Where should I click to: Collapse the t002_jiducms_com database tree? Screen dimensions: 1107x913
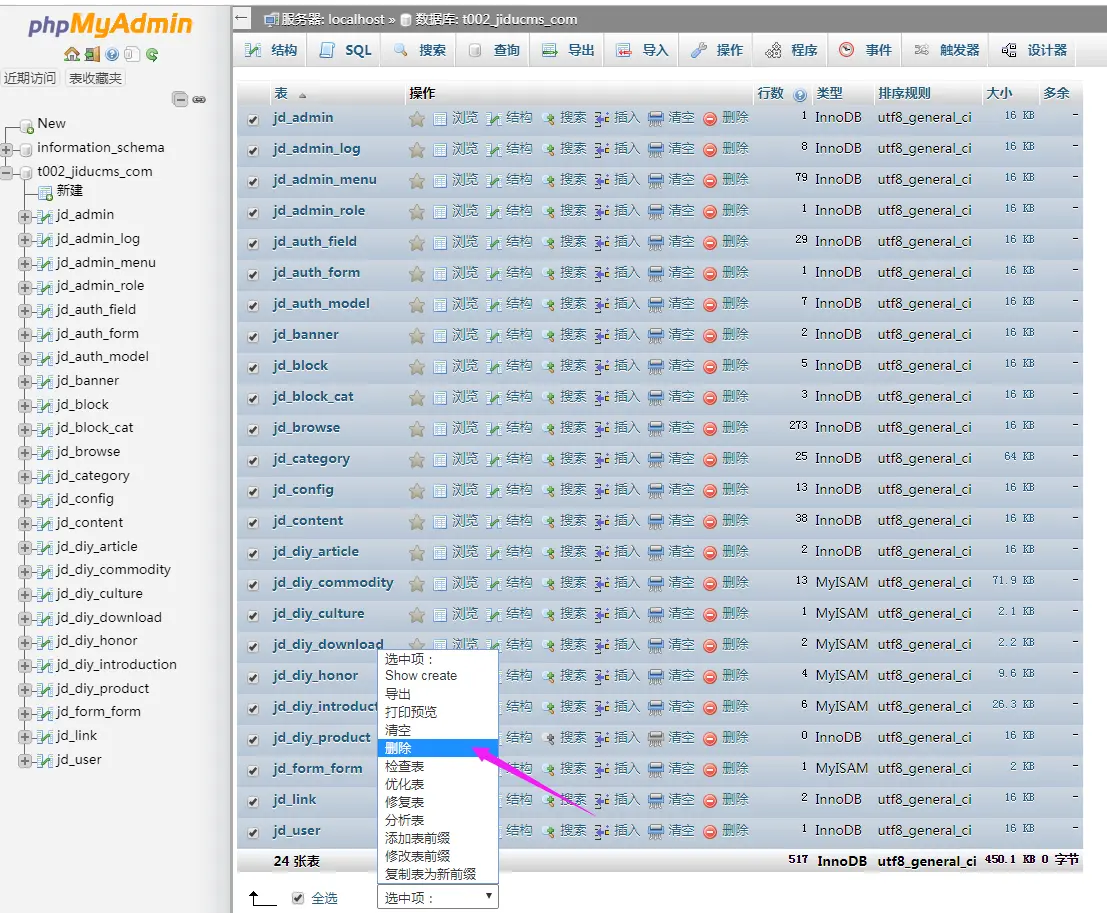pyautogui.click(x=7, y=172)
